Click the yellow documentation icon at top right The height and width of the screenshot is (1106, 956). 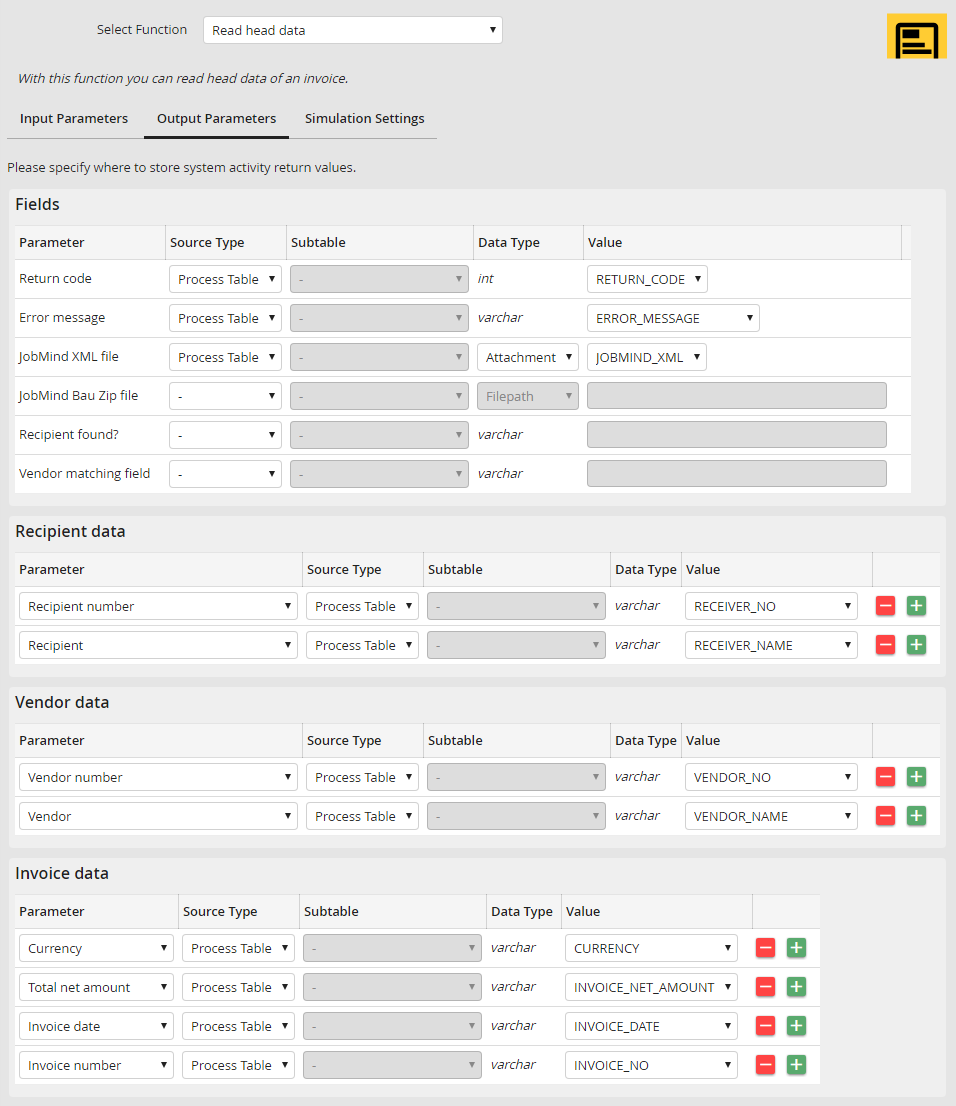(916, 36)
